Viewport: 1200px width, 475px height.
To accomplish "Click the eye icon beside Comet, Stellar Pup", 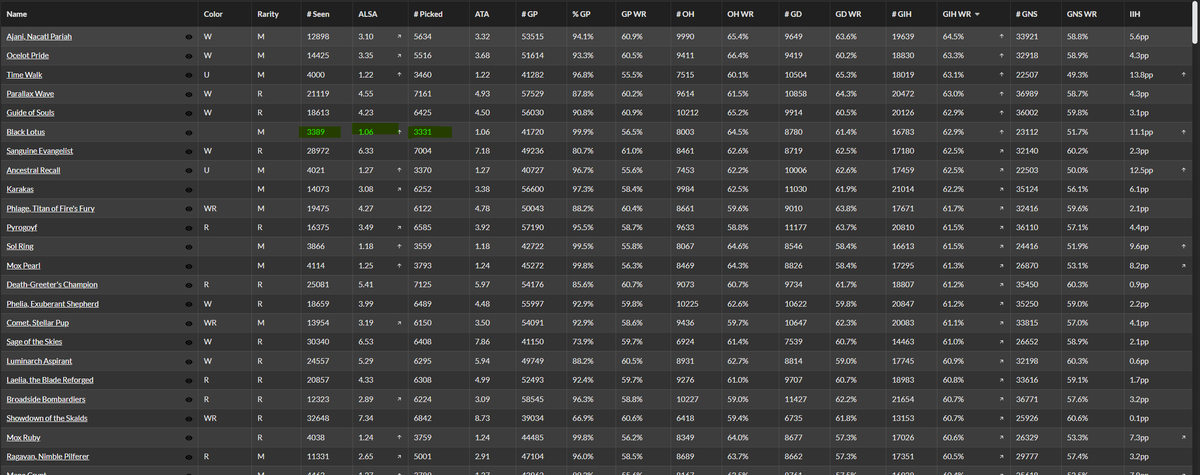I will pos(189,322).
